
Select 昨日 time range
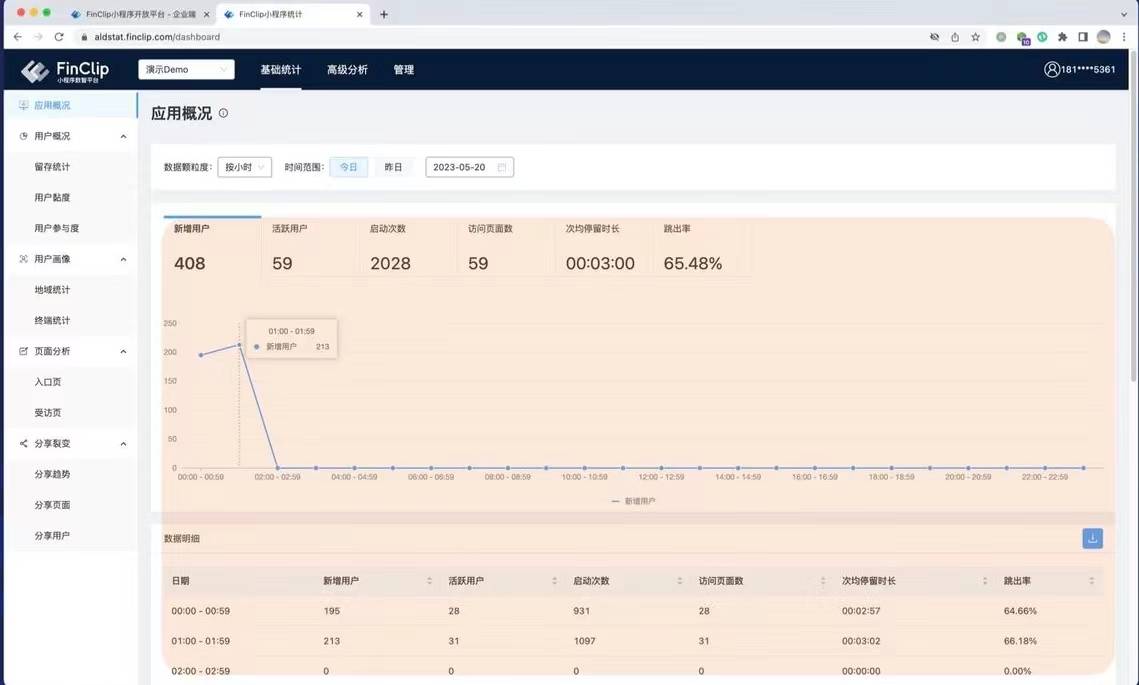[x=393, y=167]
